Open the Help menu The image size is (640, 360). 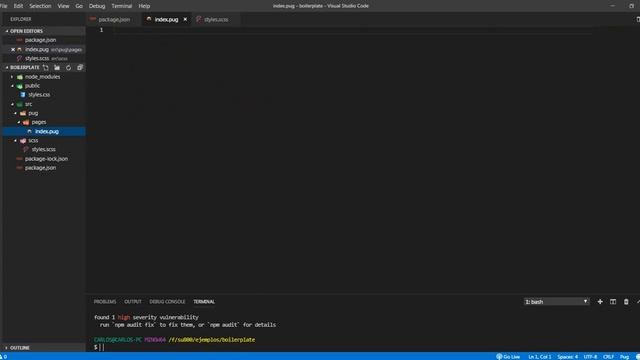click(x=144, y=6)
